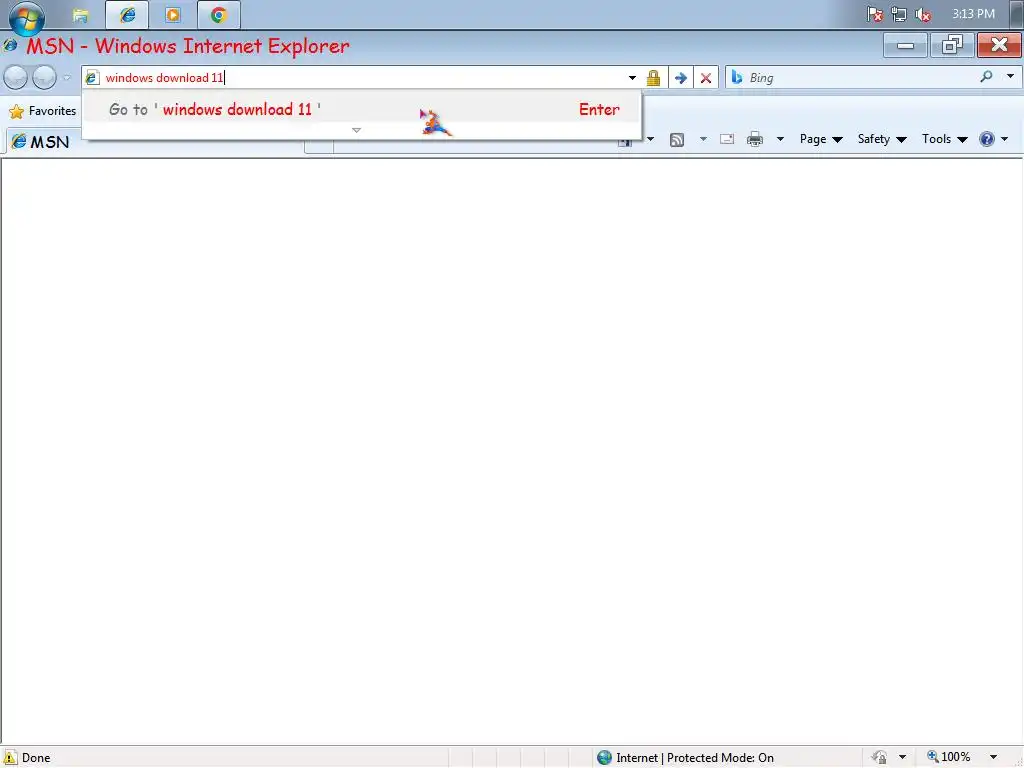Expand the Help menu dropdown arrow
Viewport: 1024px width, 768px height.
pos(1004,139)
